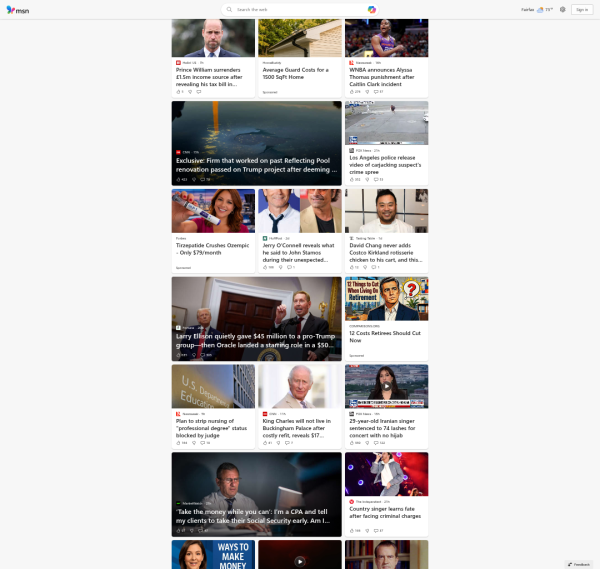
Task: Open the Feedback button
Action: click(x=579, y=564)
